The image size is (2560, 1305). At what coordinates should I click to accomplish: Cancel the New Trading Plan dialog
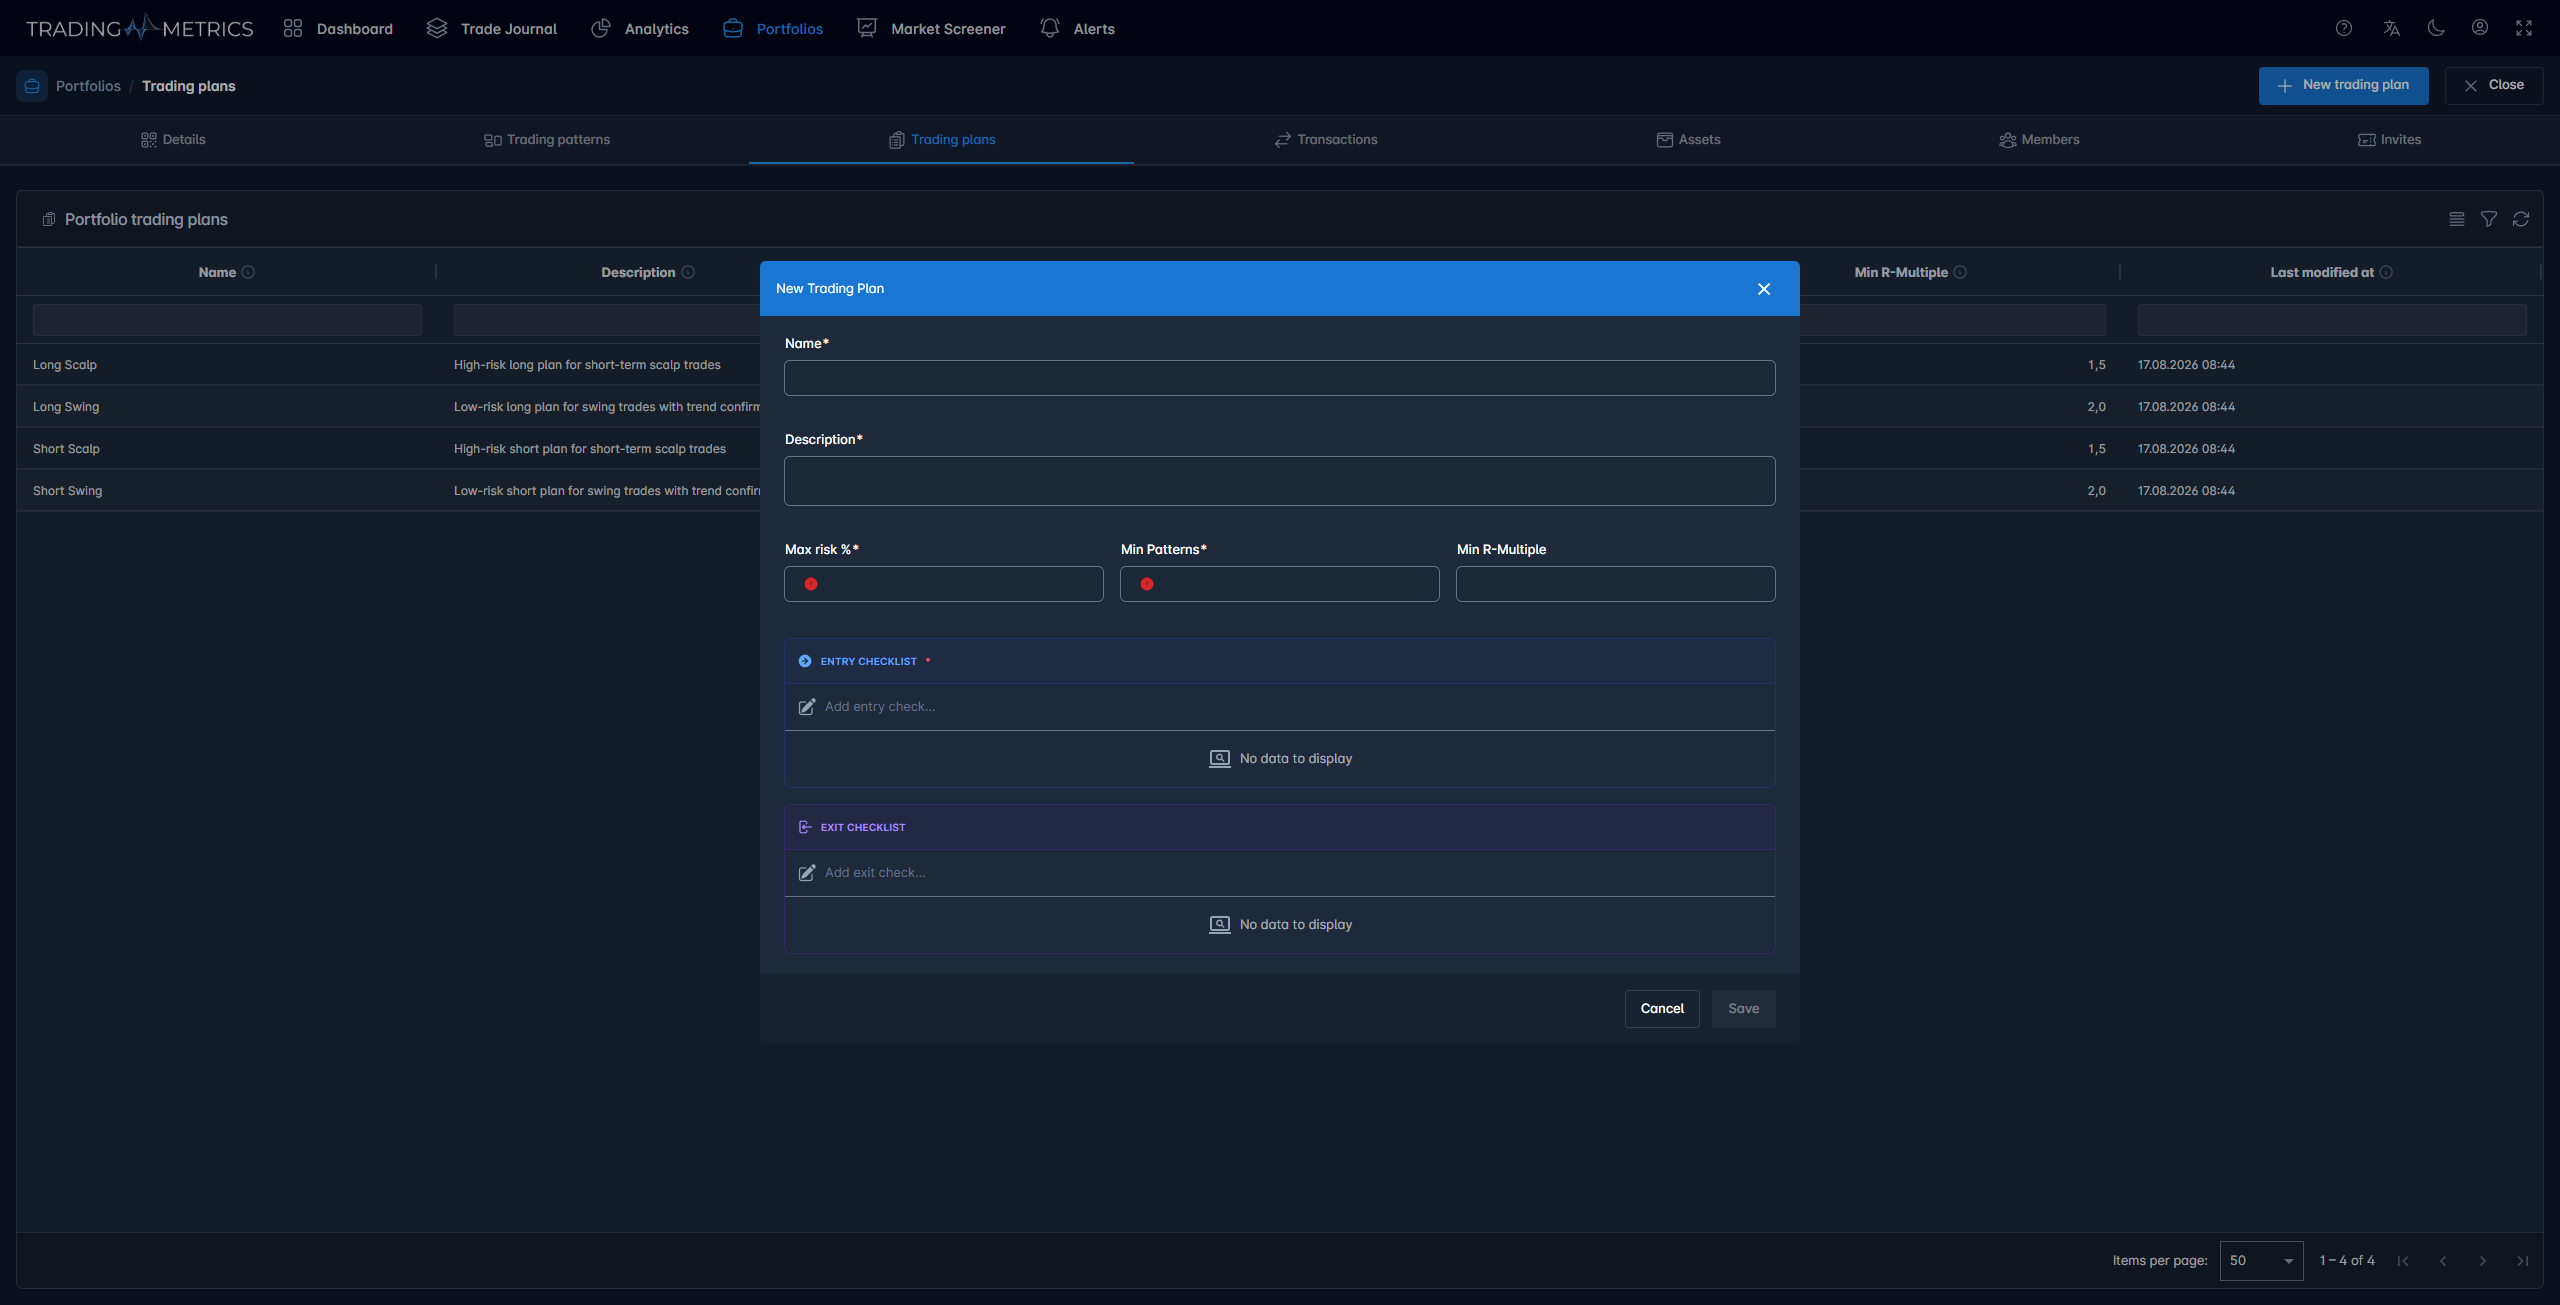(x=1662, y=1009)
